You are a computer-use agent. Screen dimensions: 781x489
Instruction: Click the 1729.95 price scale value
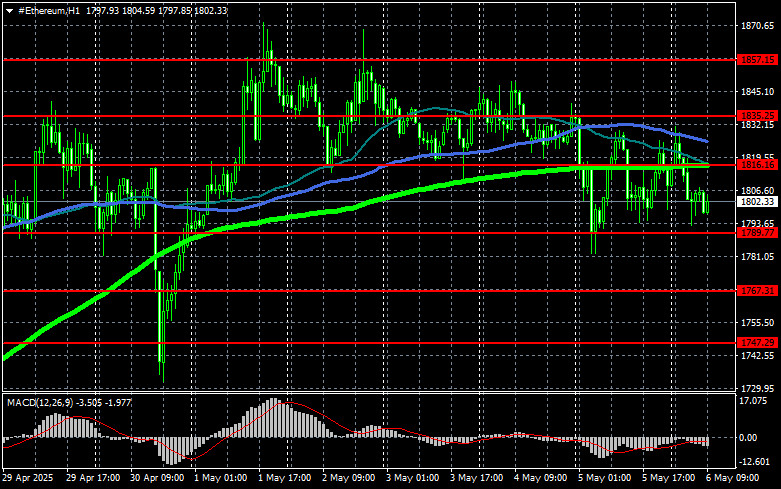click(x=758, y=388)
